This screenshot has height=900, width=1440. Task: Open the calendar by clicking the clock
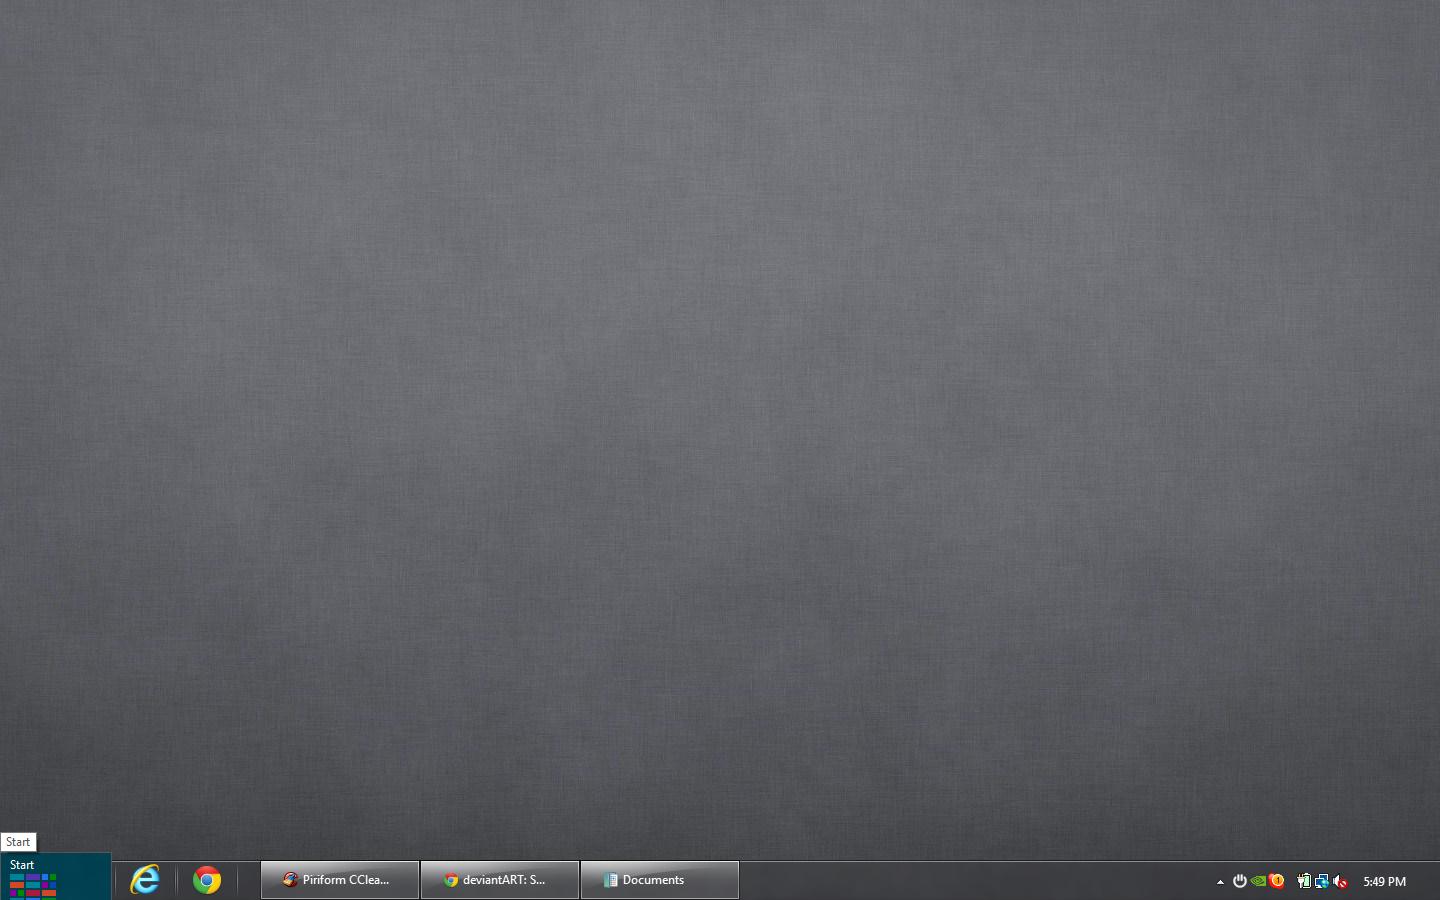coord(1386,882)
